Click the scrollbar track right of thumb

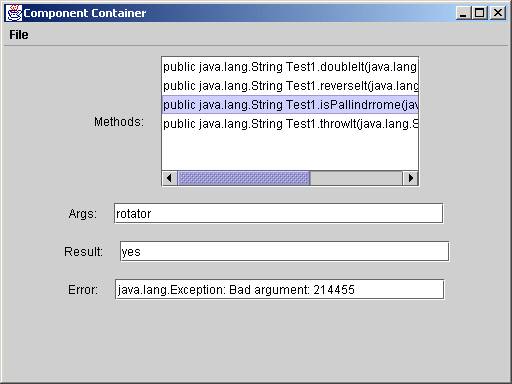tap(357, 178)
